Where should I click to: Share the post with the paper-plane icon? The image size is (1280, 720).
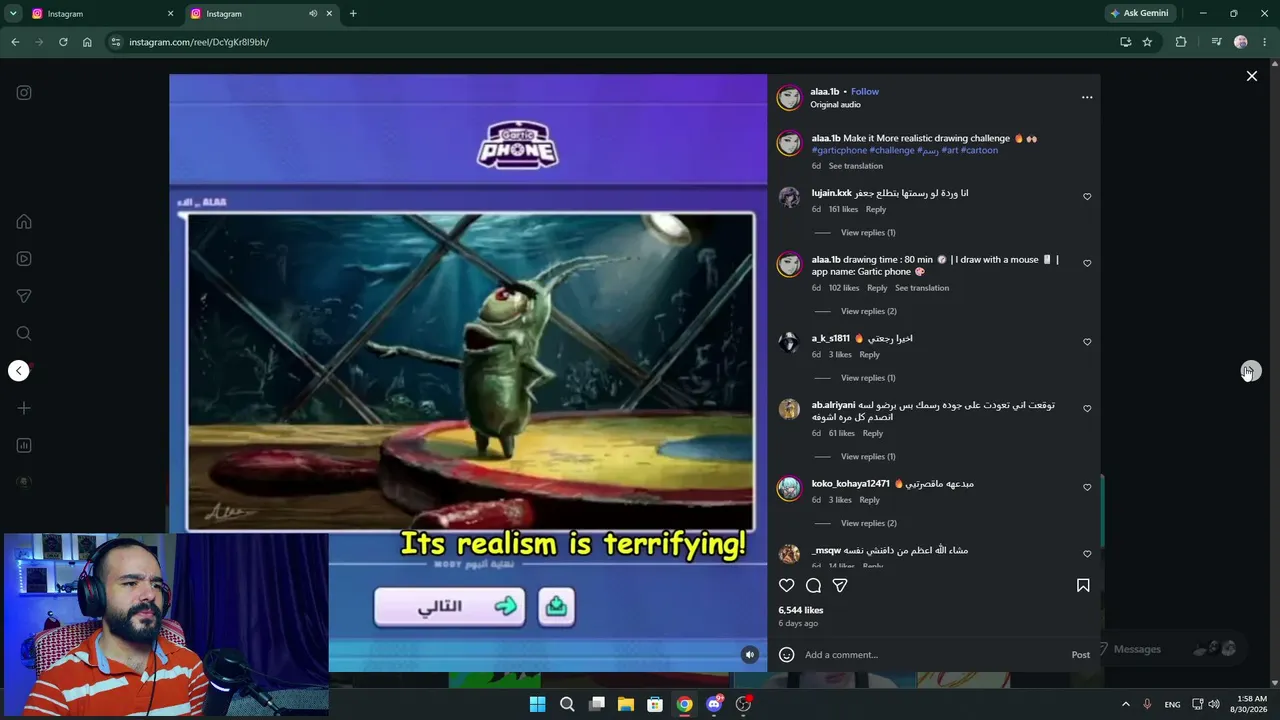(840, 586)
